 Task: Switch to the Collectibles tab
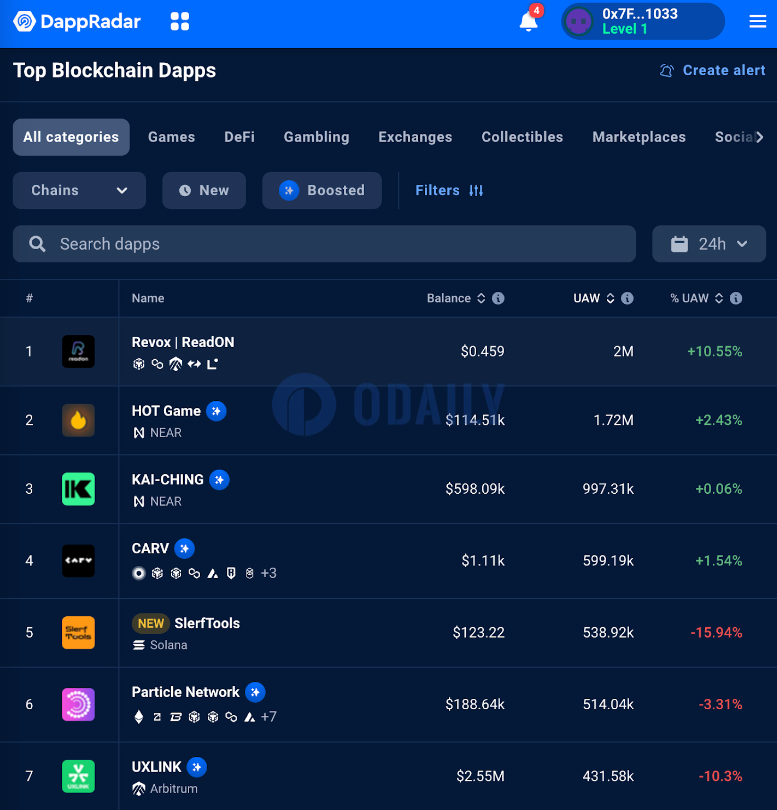coord(522,137)
